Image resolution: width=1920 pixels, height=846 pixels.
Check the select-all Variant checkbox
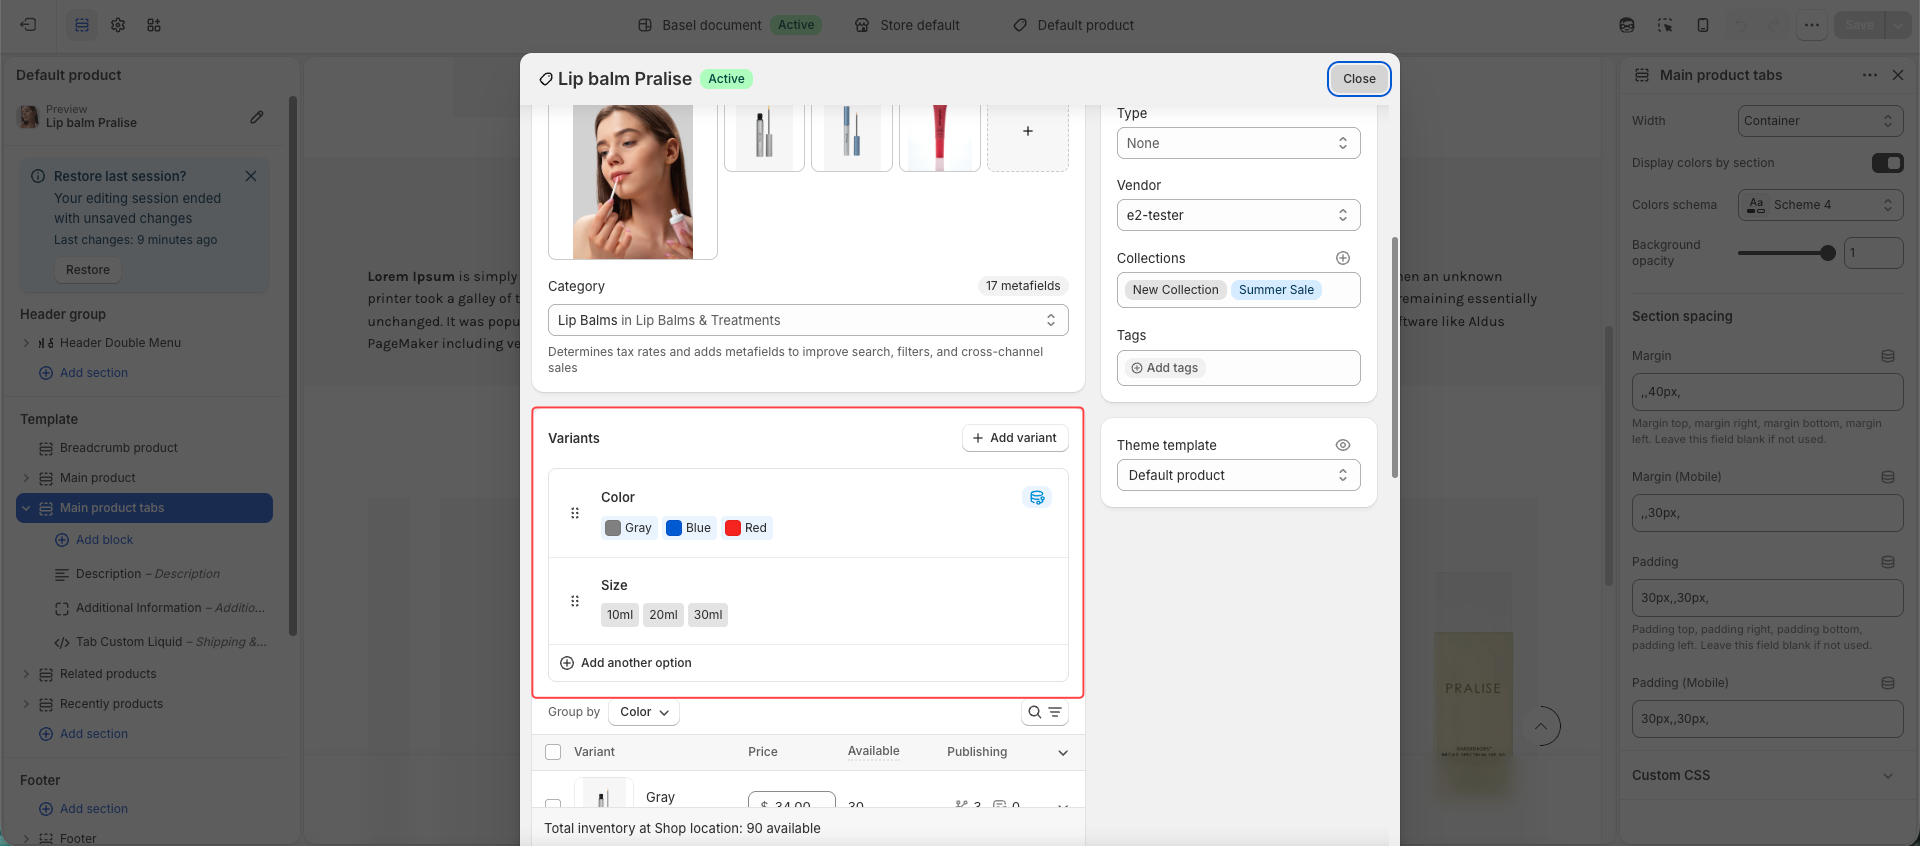pos(553,752)
